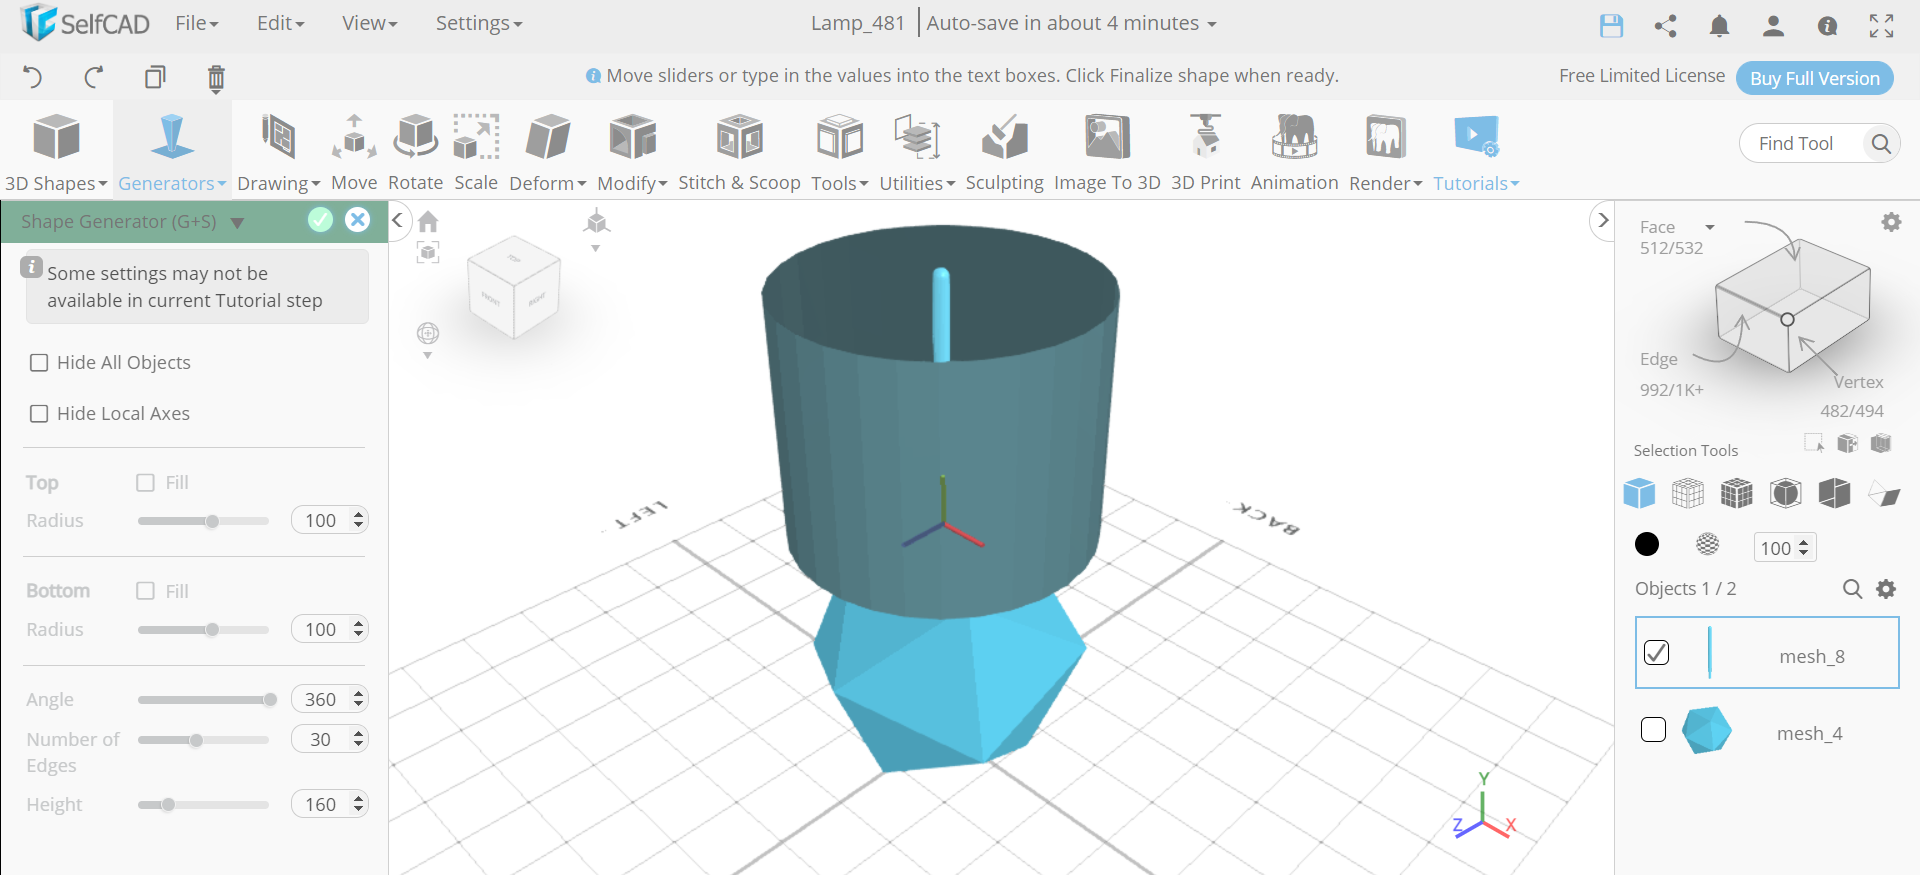Open the right panel settings gear
Image resolution: width=1920 pixels, height=875 pixels.
(1891, 222)
